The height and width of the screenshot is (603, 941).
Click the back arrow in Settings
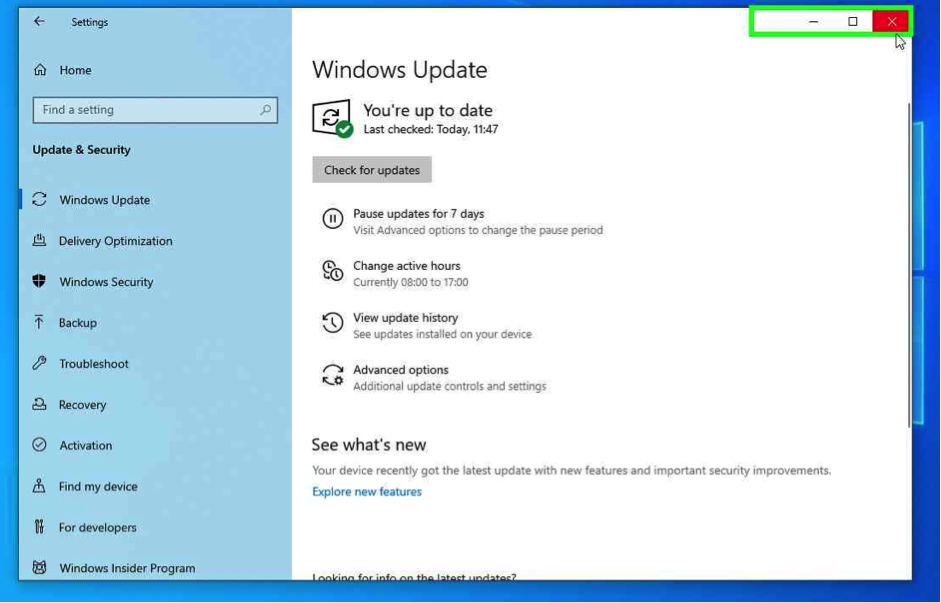pos(39,21)
